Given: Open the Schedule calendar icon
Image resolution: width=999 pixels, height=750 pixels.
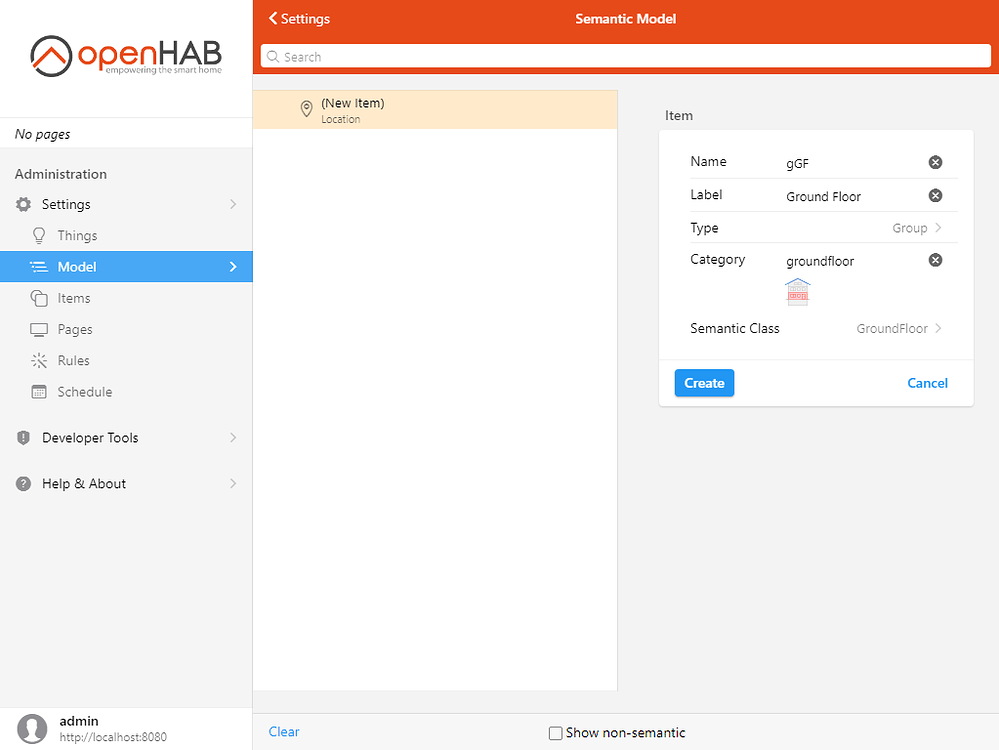Looking at the screenshot, I should pyautogui.click(x=37, y=391).
